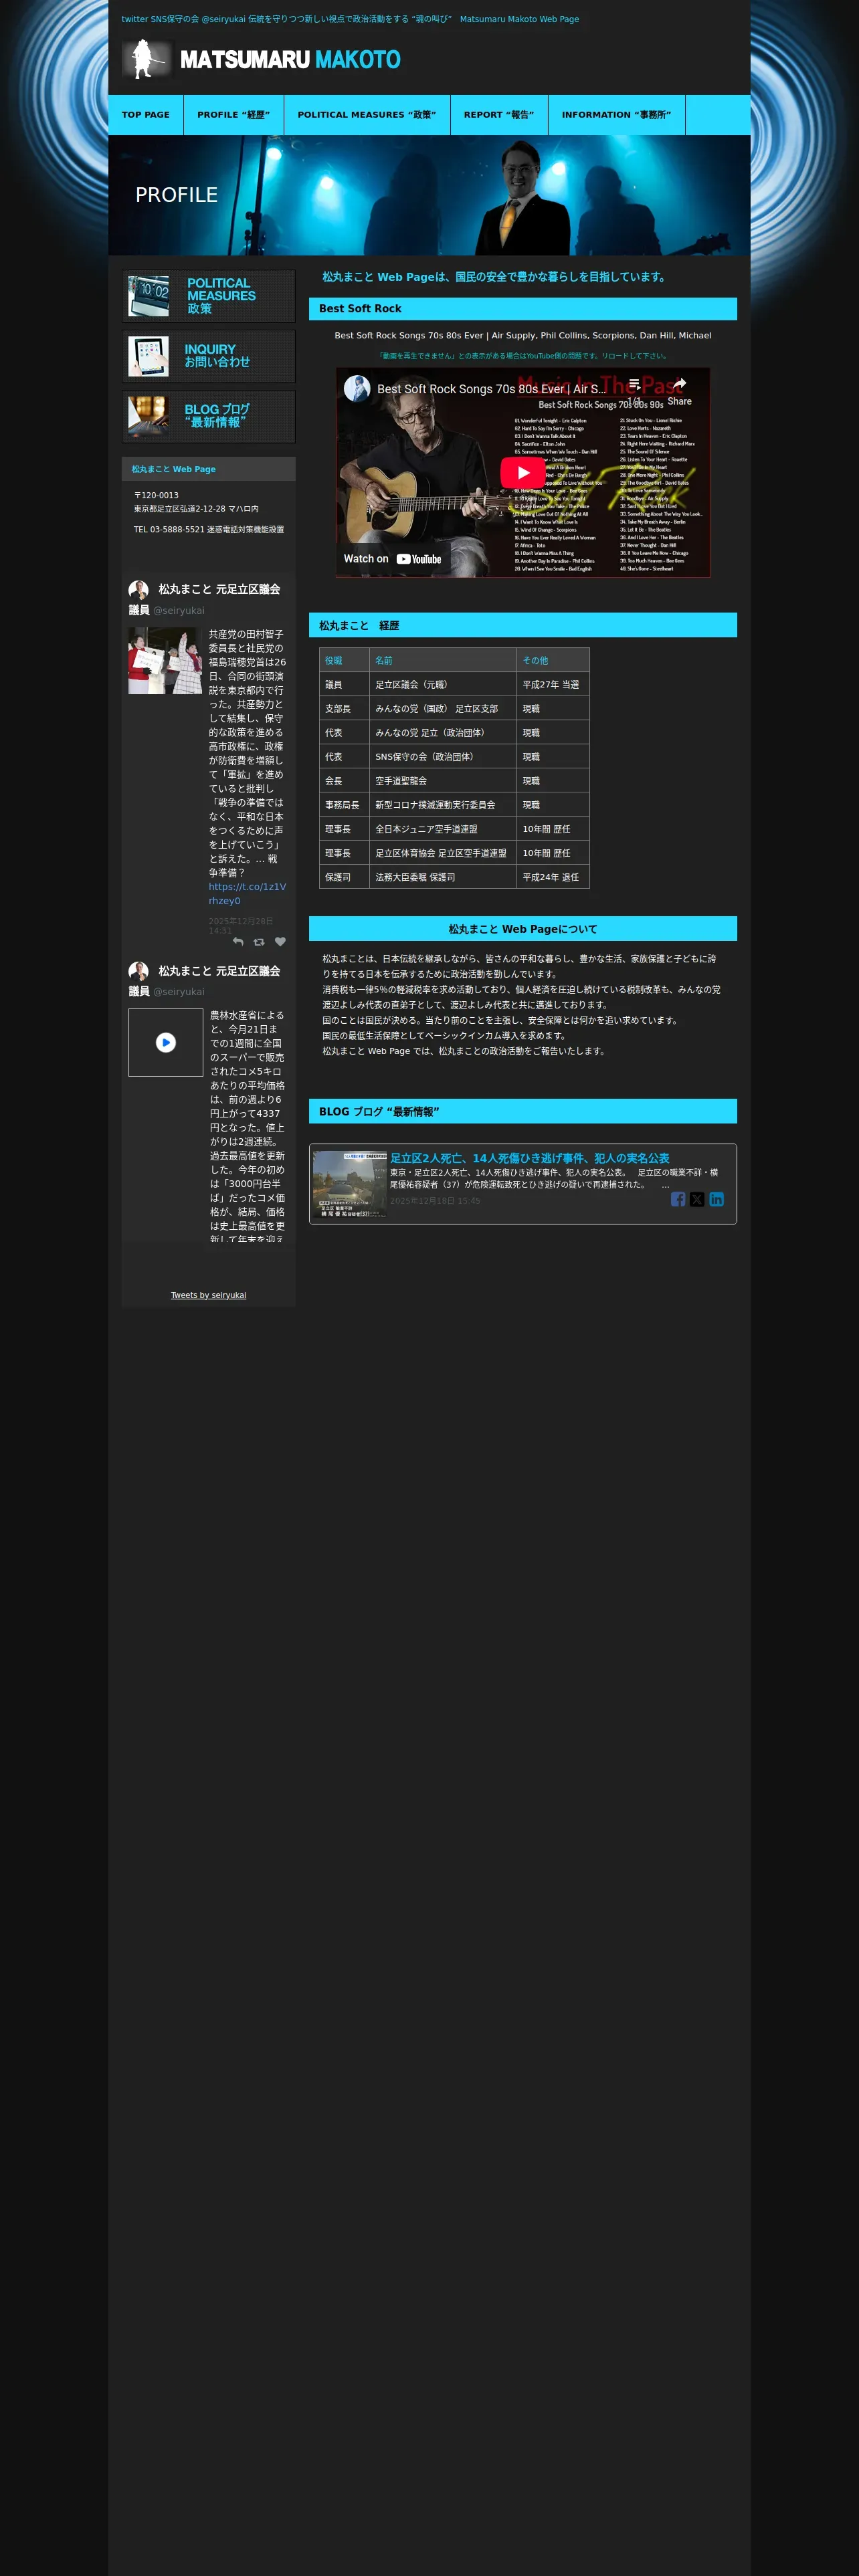
Task: Open the t.co link in first tweet
Action: (x=247, y=894)
